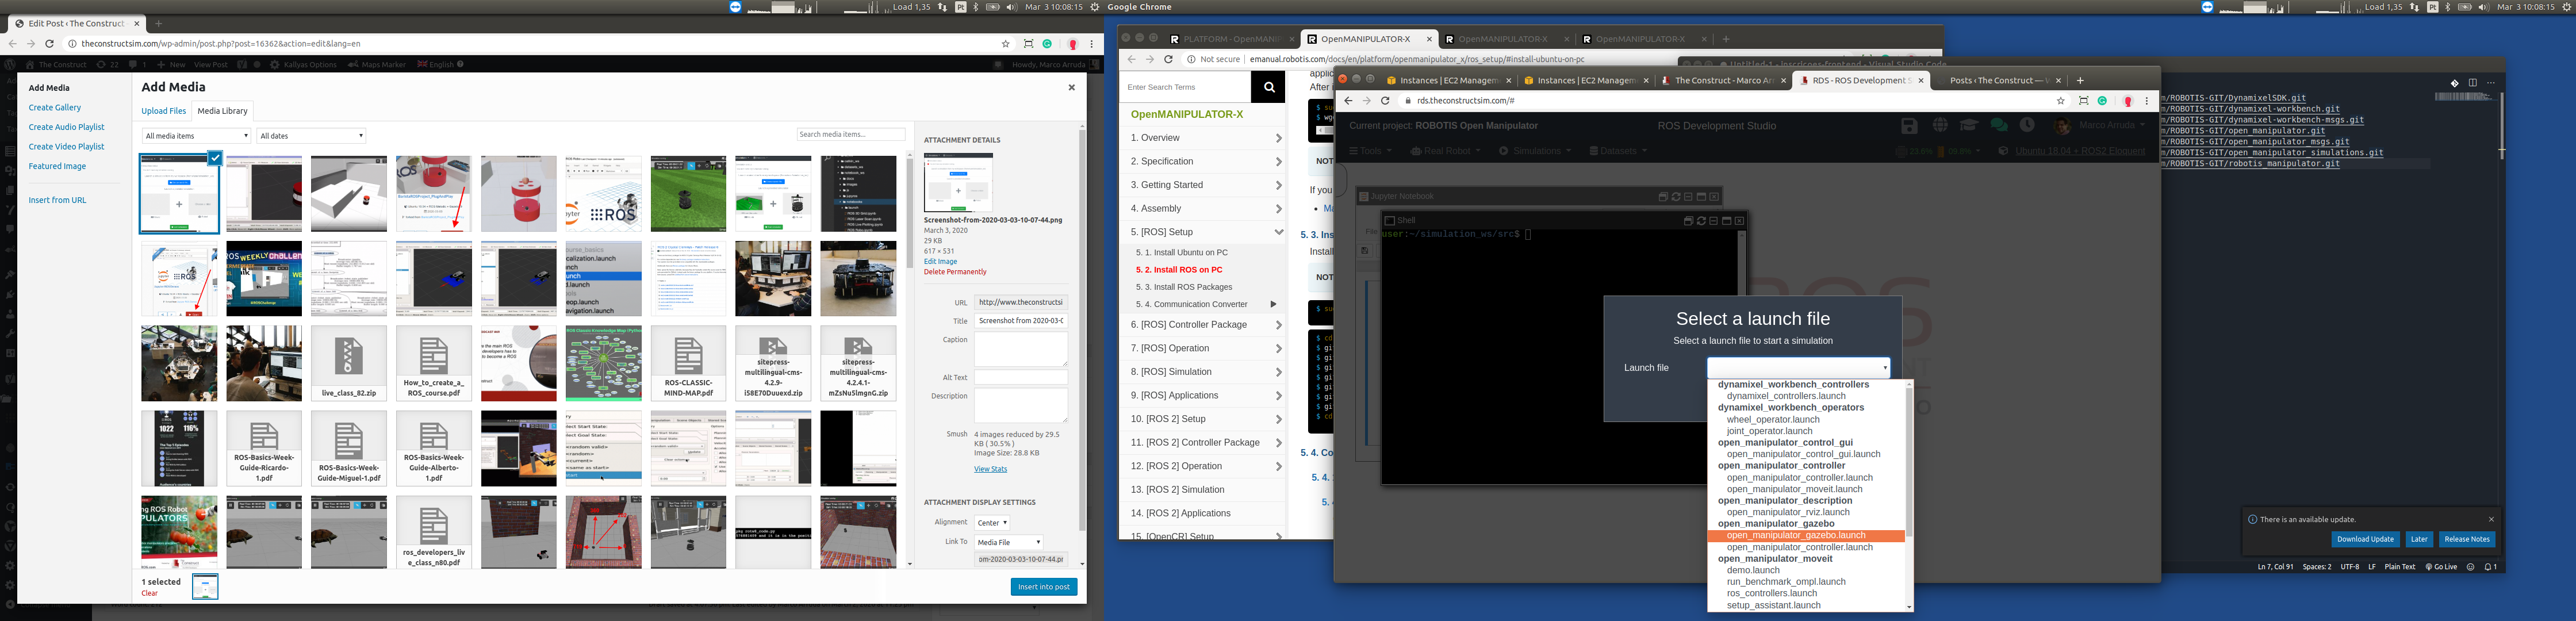Open the graduation cap icon in RDS header

(1969, 125)
